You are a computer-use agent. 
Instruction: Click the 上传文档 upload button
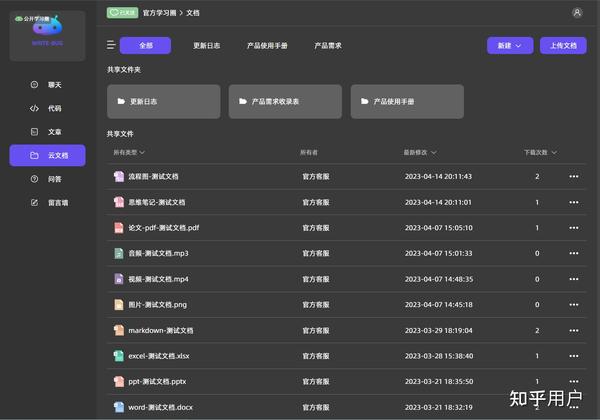click(563, 46)
